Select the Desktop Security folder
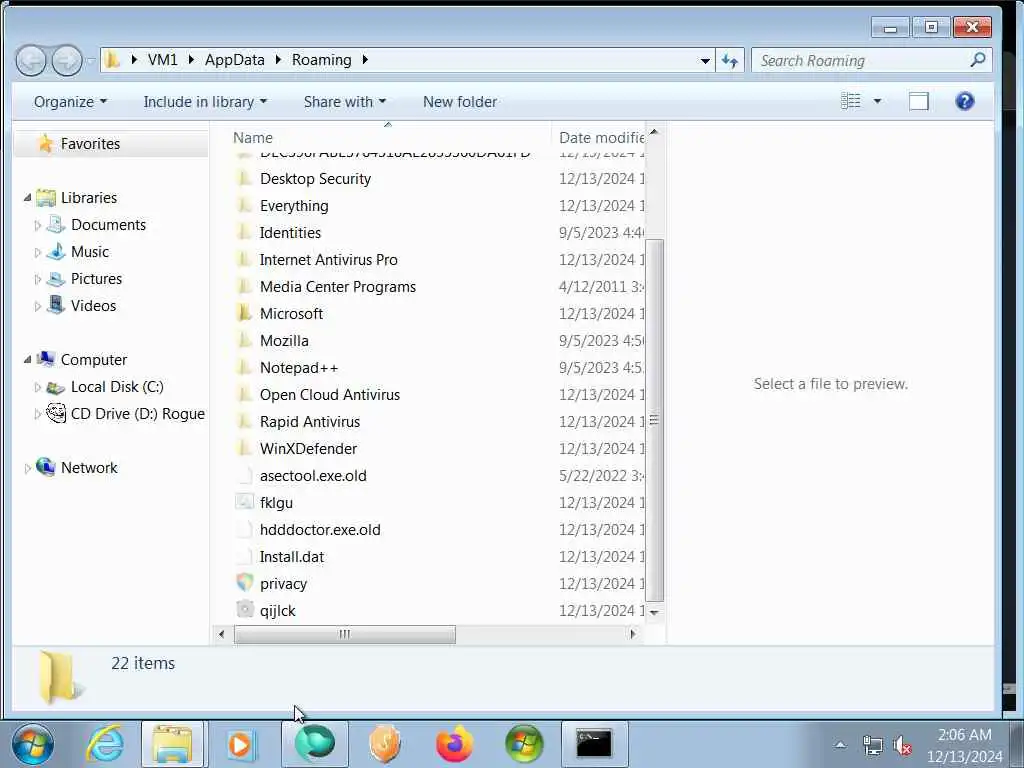Screen dimensions: 1024x768 (315, 179)
